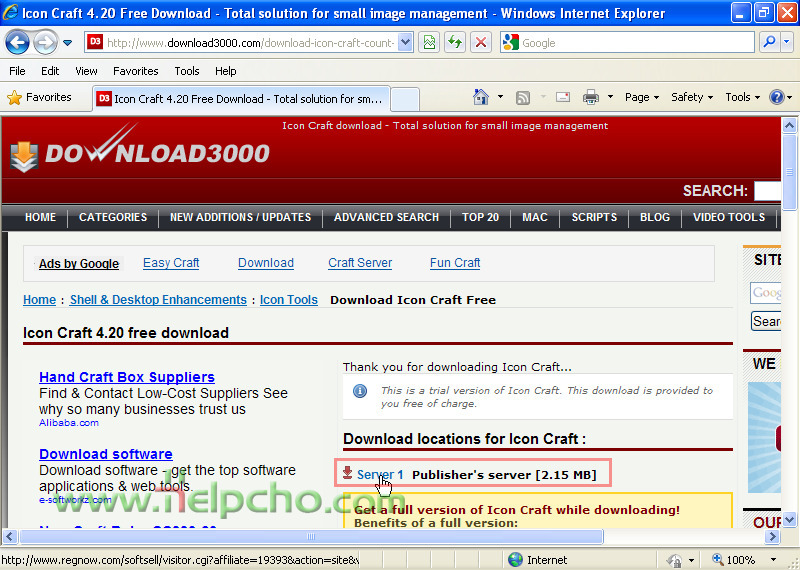Follow the Download ad link

pyautogui.click(x=266, y=263)
